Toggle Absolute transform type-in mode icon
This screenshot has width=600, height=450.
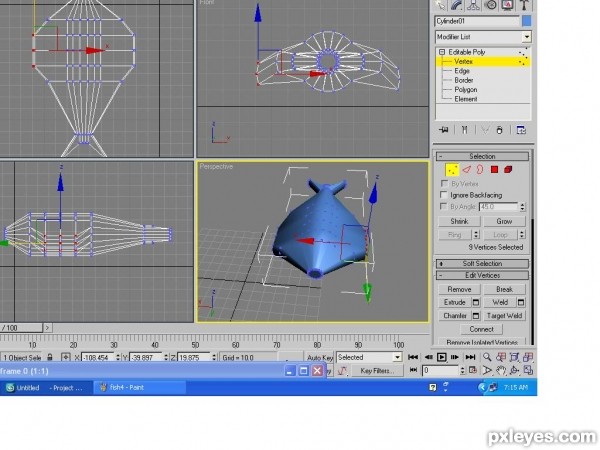[x=66, y=357]
